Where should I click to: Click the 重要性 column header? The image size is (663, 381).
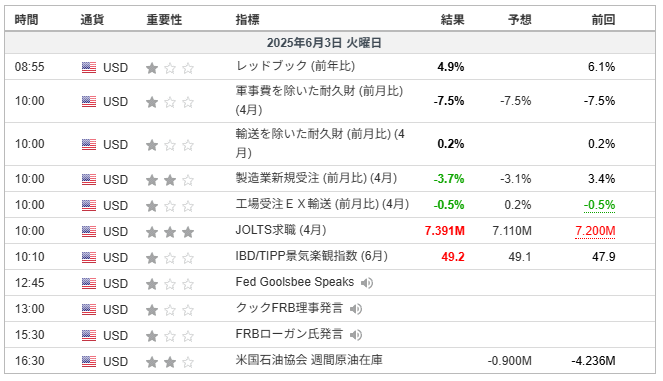pyautogui.click(x=164, y=19)
